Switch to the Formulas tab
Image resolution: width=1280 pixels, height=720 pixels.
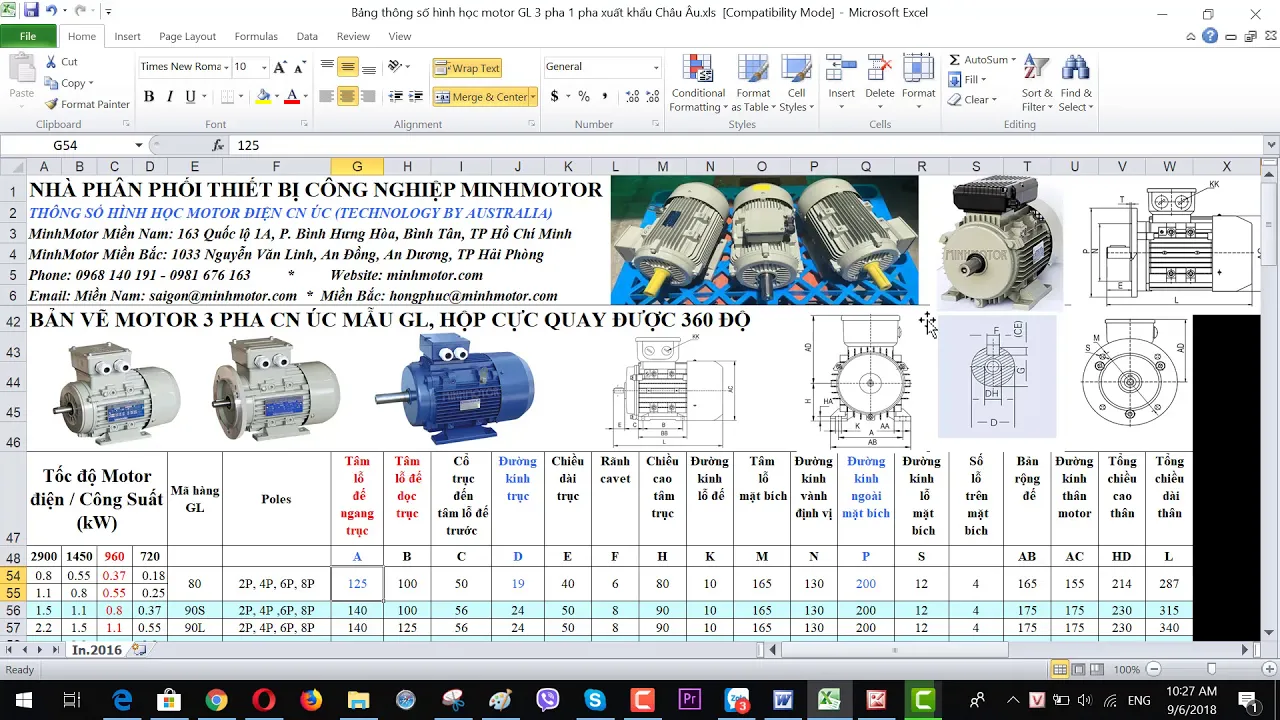click(x=256, y=36)
